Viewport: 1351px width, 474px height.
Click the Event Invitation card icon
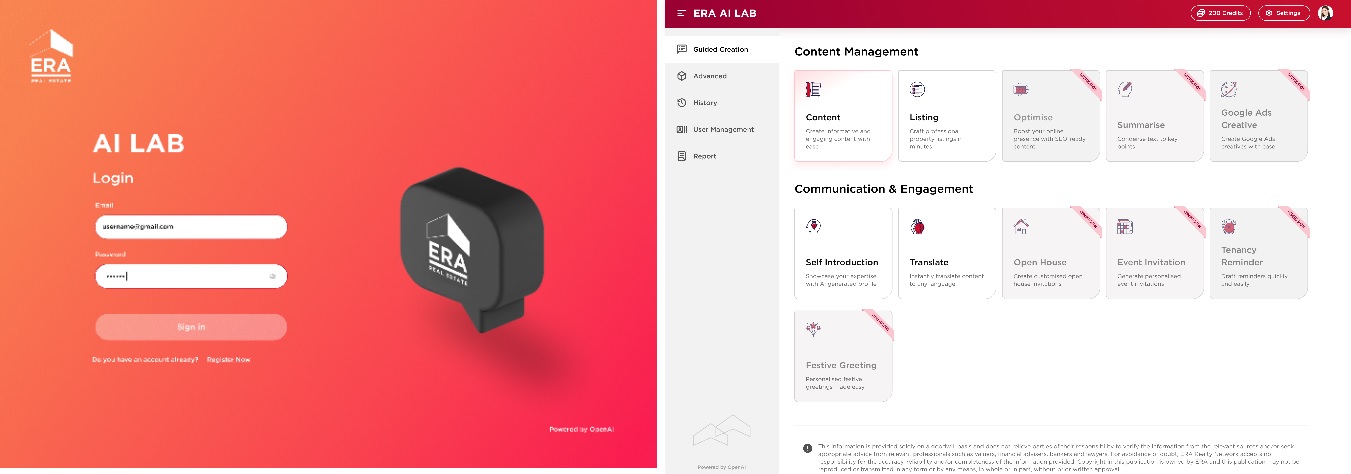(x=1125, y=226)
